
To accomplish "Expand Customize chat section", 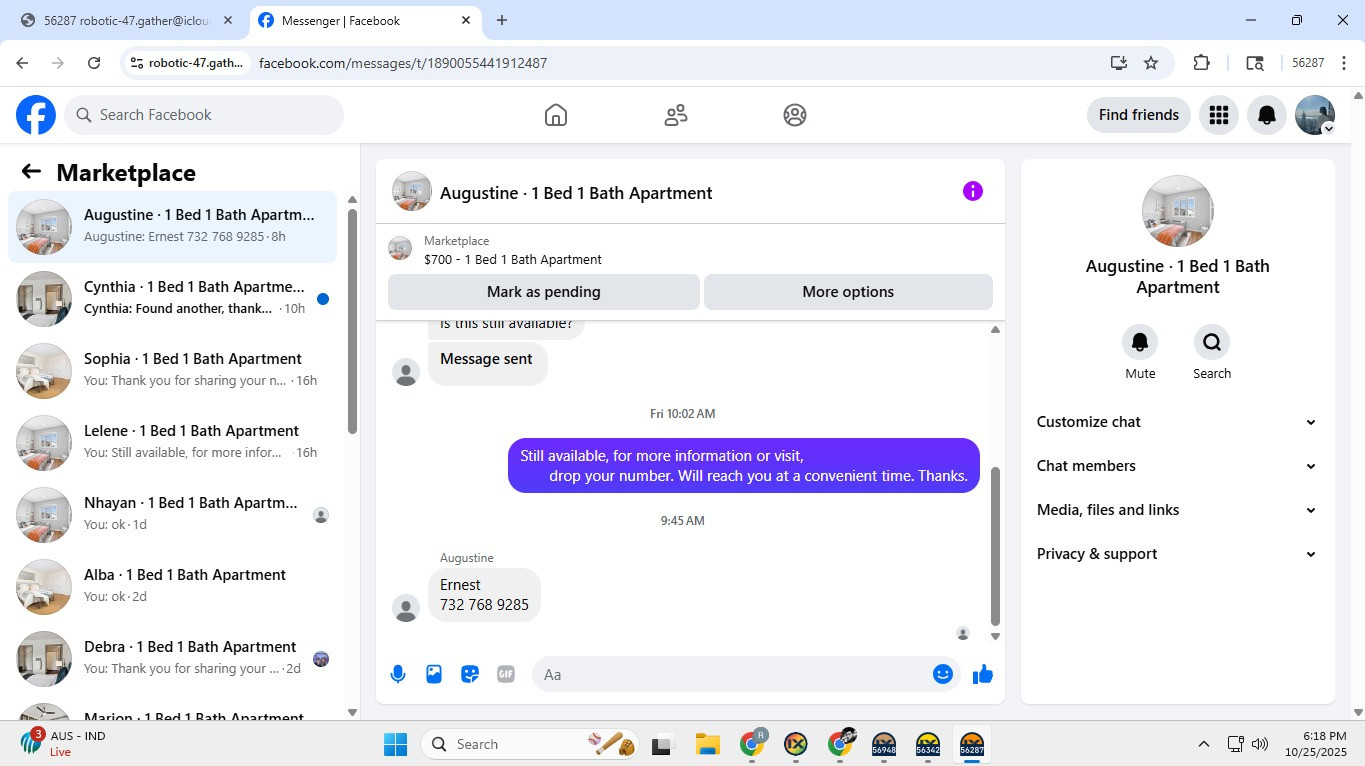I will tap(1177, 422).
